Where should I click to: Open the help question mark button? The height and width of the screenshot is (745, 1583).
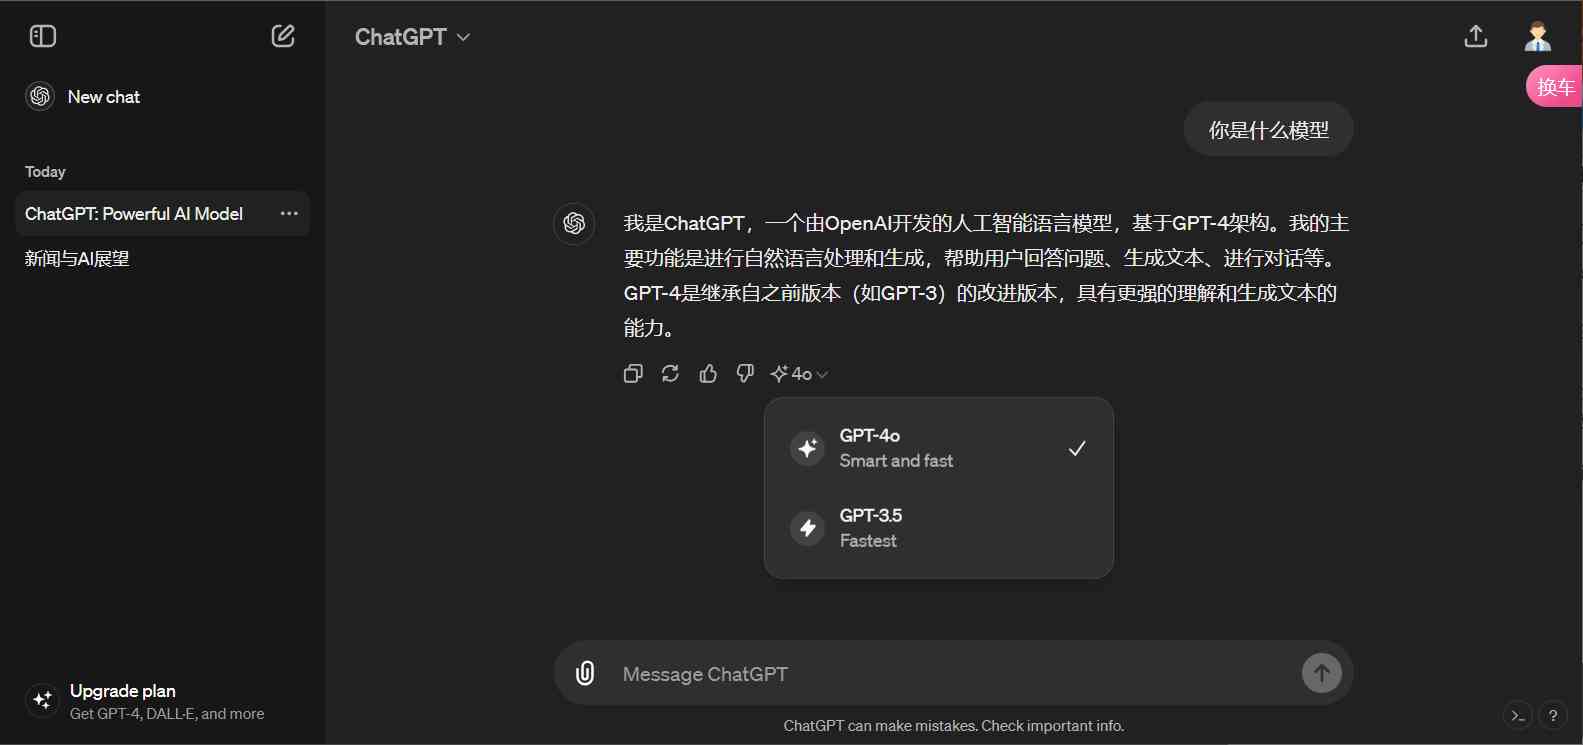click(x=1553, y=715)
